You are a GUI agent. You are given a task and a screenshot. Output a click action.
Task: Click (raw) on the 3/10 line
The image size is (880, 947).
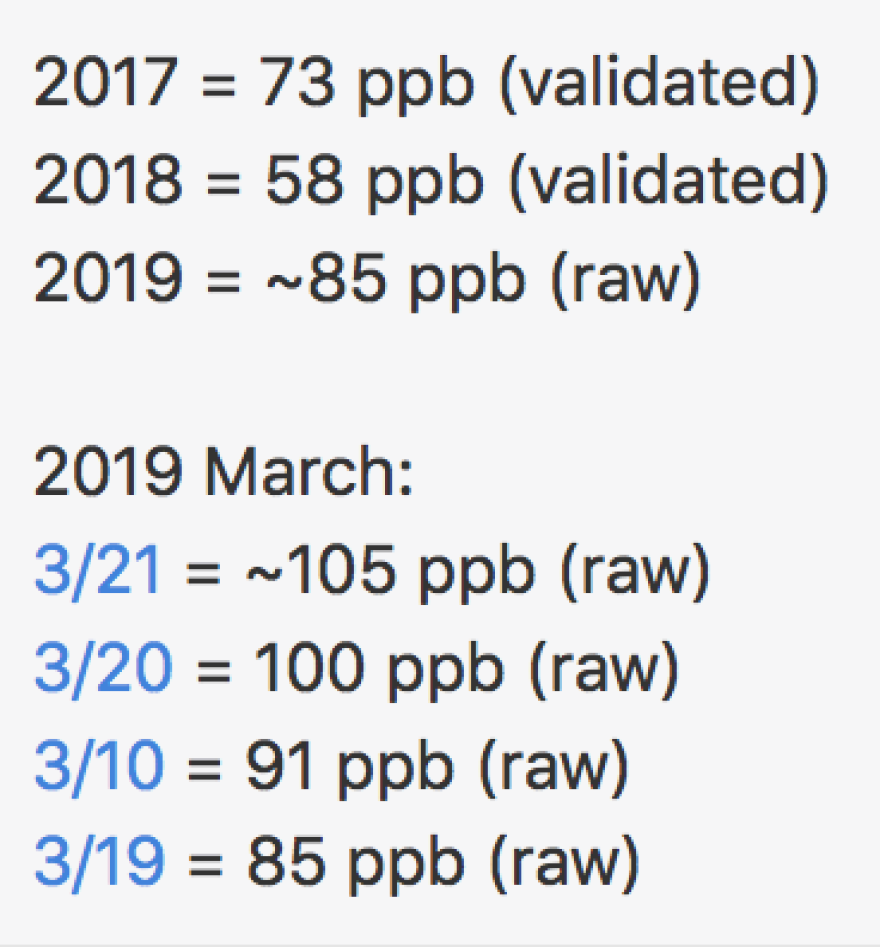click(x=554, y=766)
